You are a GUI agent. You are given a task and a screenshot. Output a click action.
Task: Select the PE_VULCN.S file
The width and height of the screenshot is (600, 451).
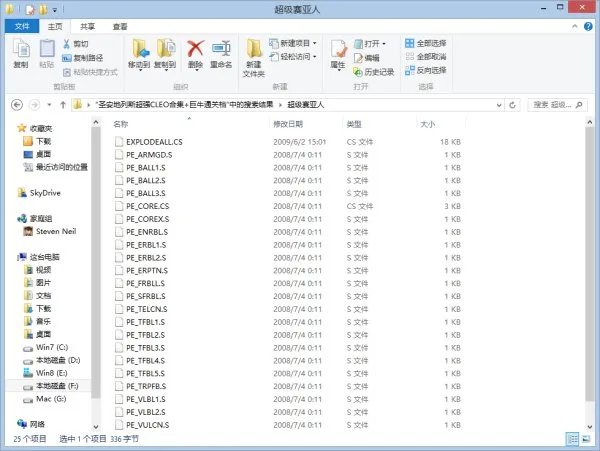point(147,425)
